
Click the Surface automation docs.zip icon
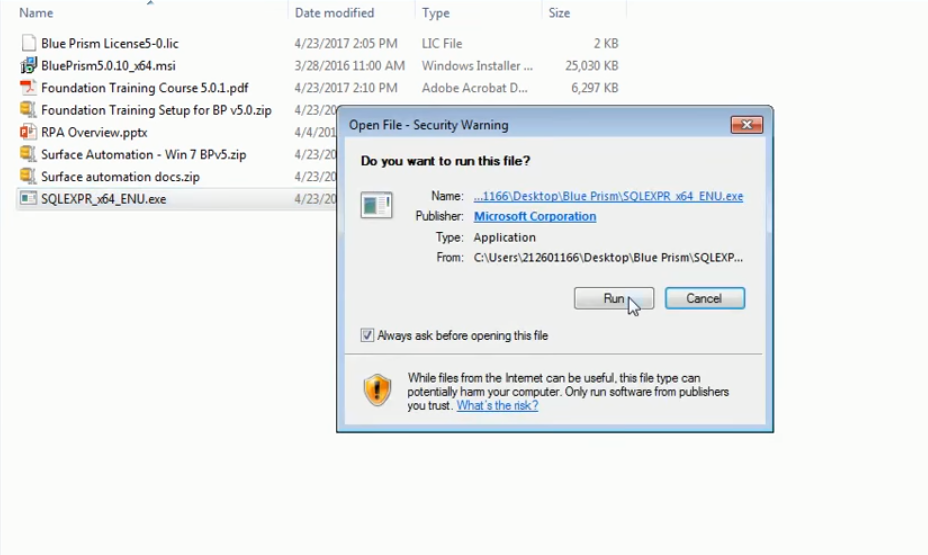pos(28,176)
